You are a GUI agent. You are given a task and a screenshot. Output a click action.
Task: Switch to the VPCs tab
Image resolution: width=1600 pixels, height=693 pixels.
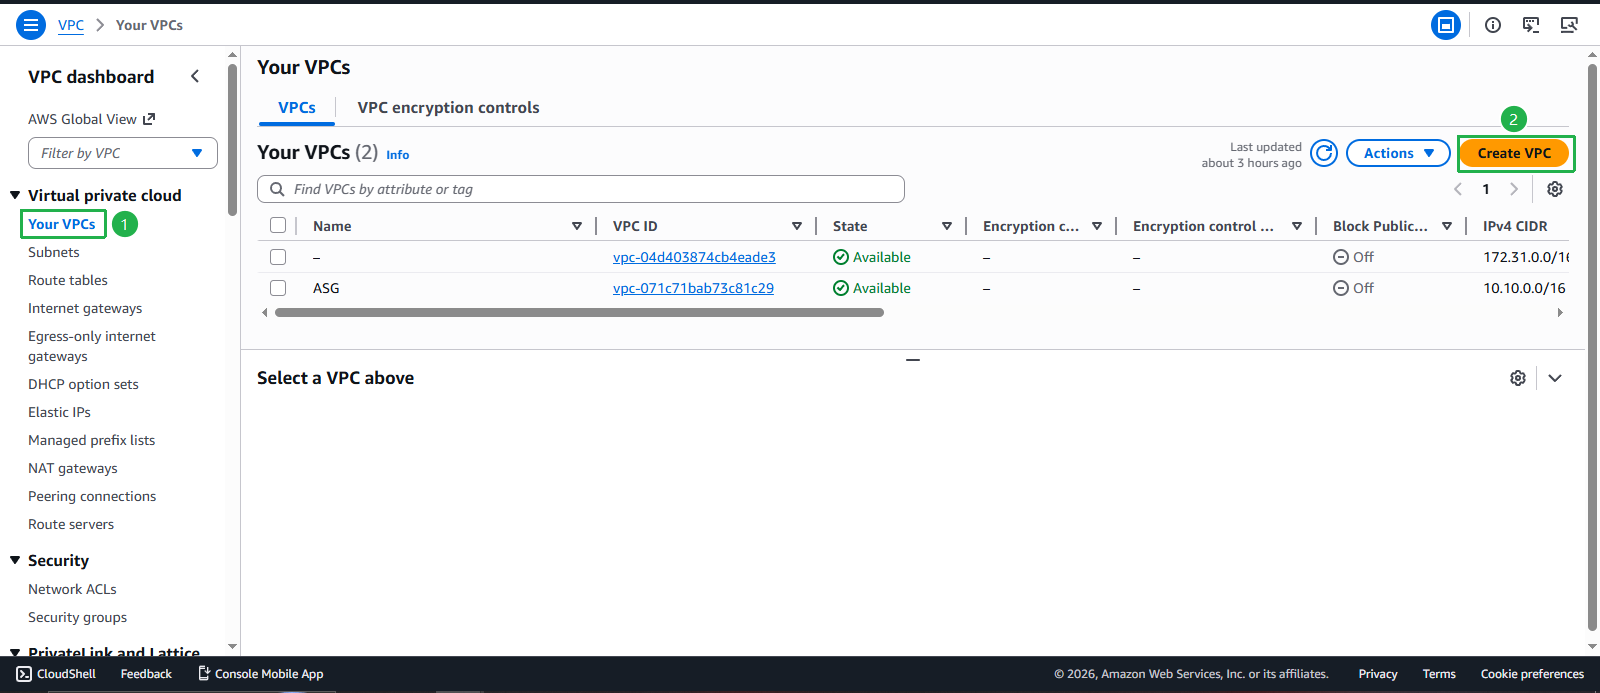297,107
